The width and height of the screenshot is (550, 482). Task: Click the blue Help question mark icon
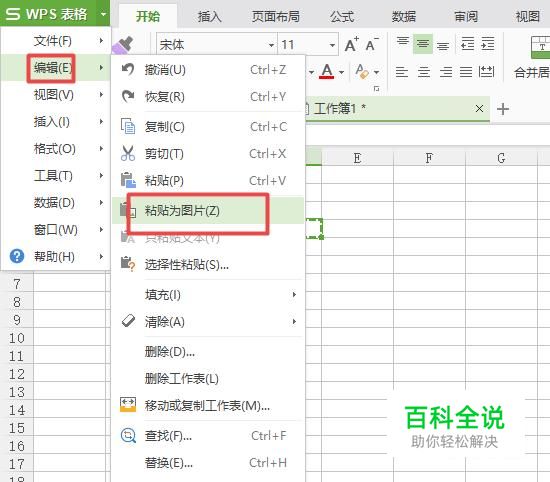pyautogui.click(x=16, y=256)
